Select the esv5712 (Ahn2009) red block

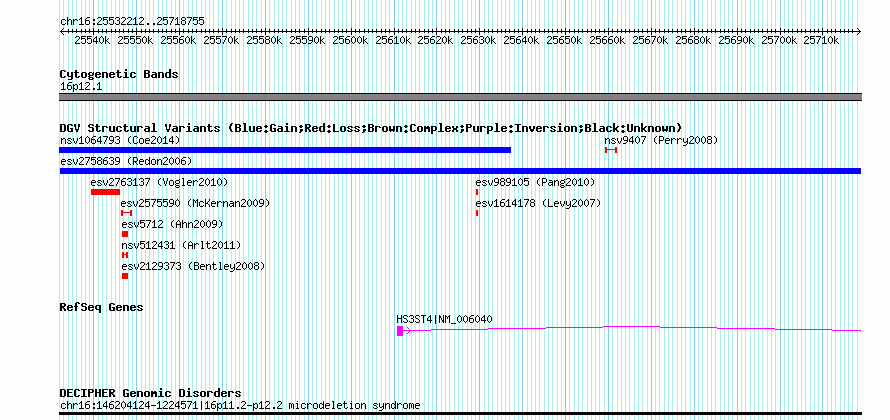click(125, 234)
